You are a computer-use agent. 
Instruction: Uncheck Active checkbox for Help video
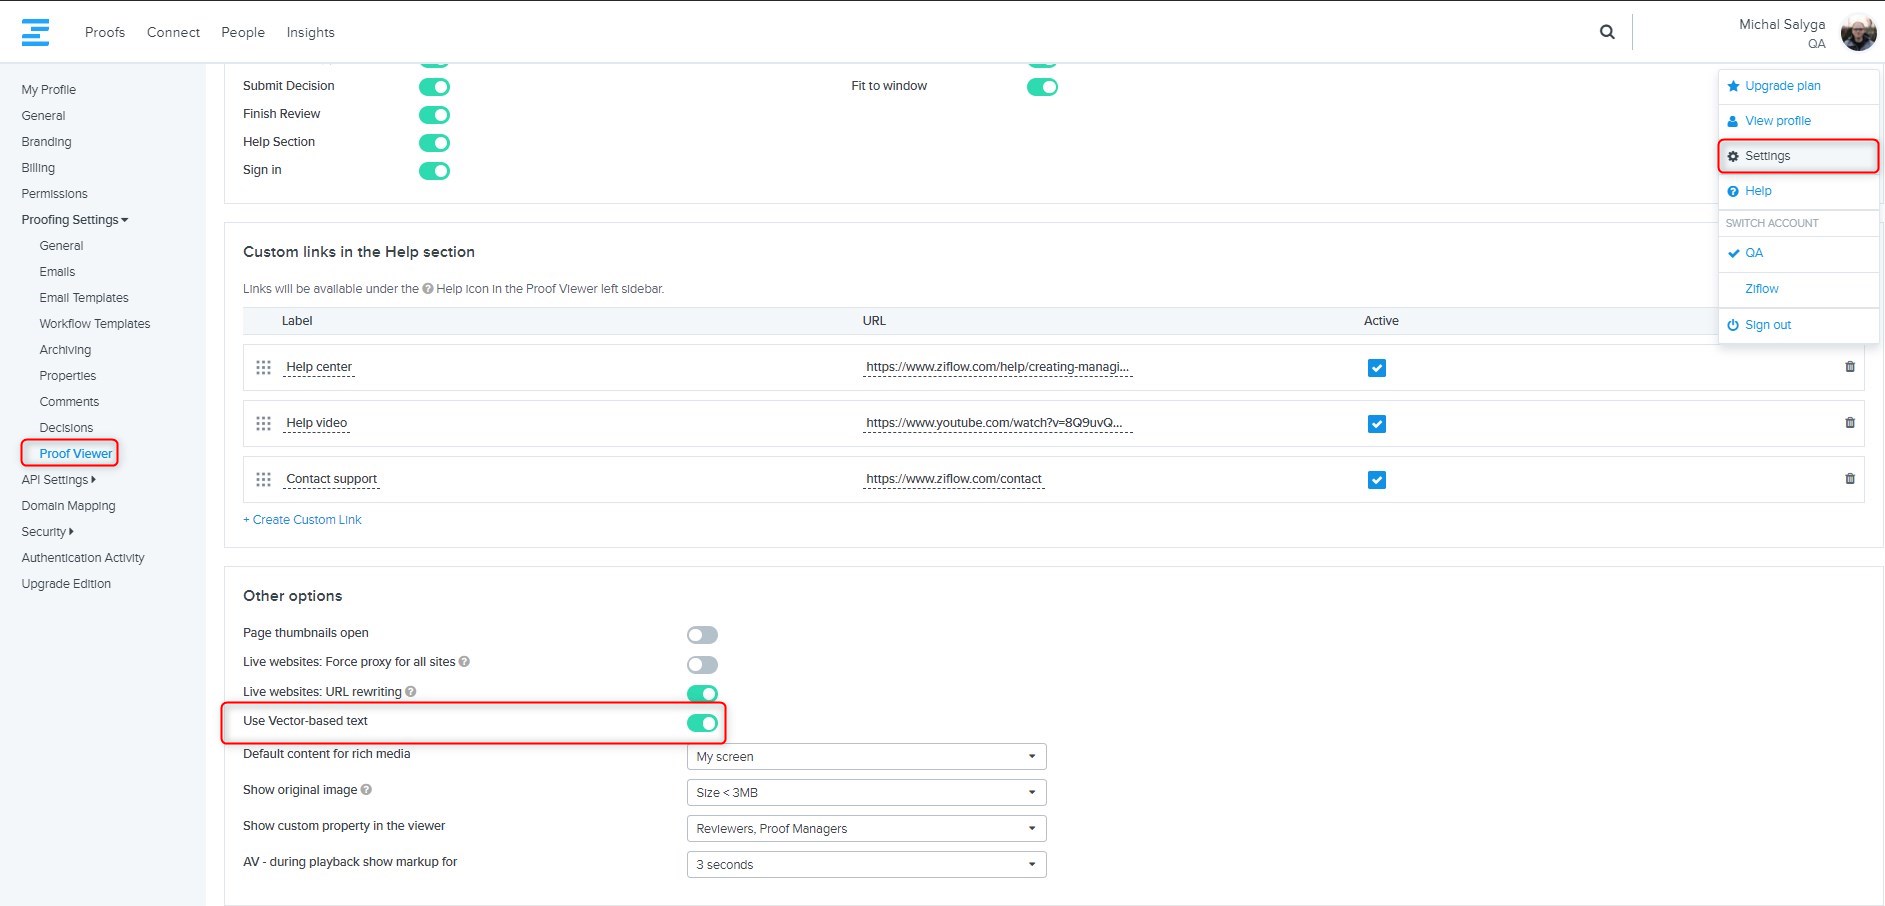[1376, 424]
